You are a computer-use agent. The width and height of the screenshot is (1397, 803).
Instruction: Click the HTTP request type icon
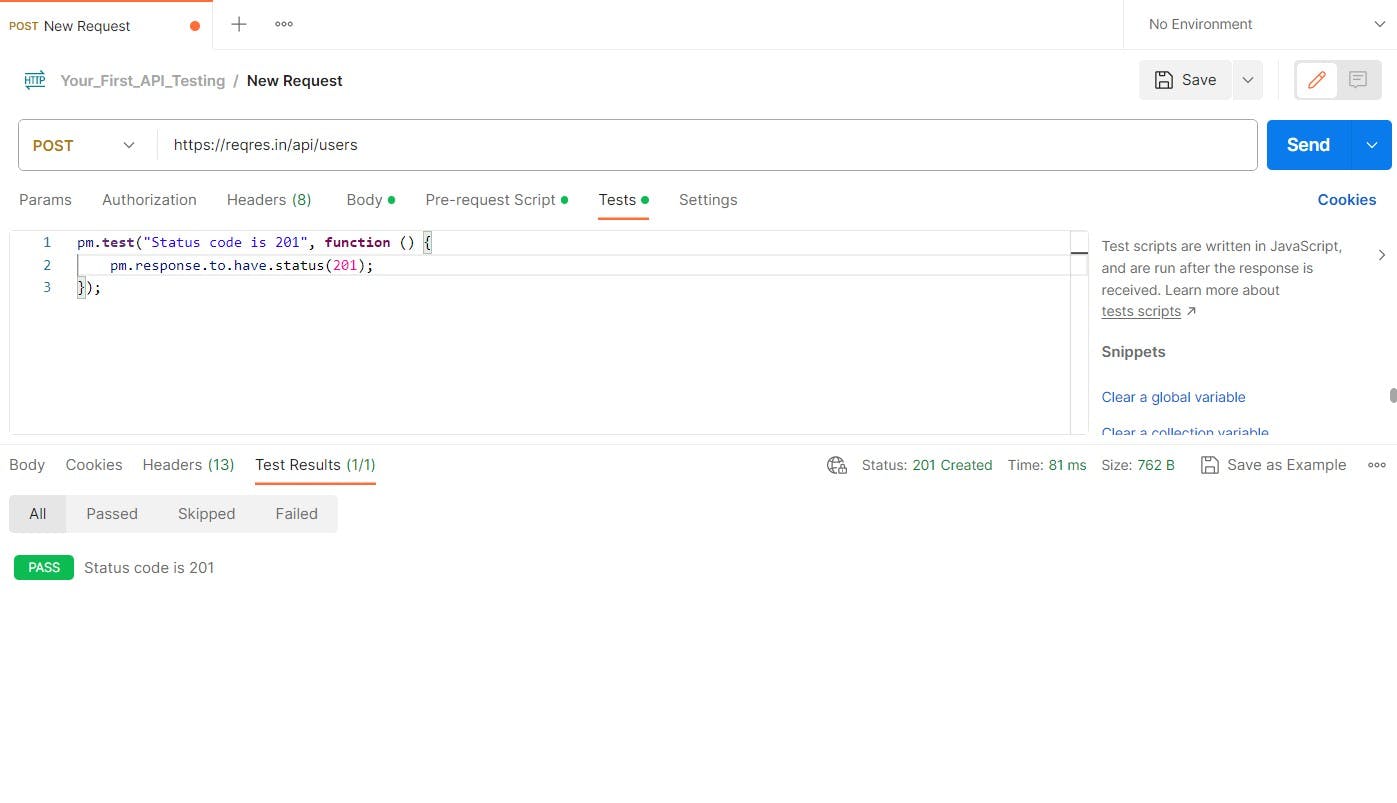pos(35,81)
